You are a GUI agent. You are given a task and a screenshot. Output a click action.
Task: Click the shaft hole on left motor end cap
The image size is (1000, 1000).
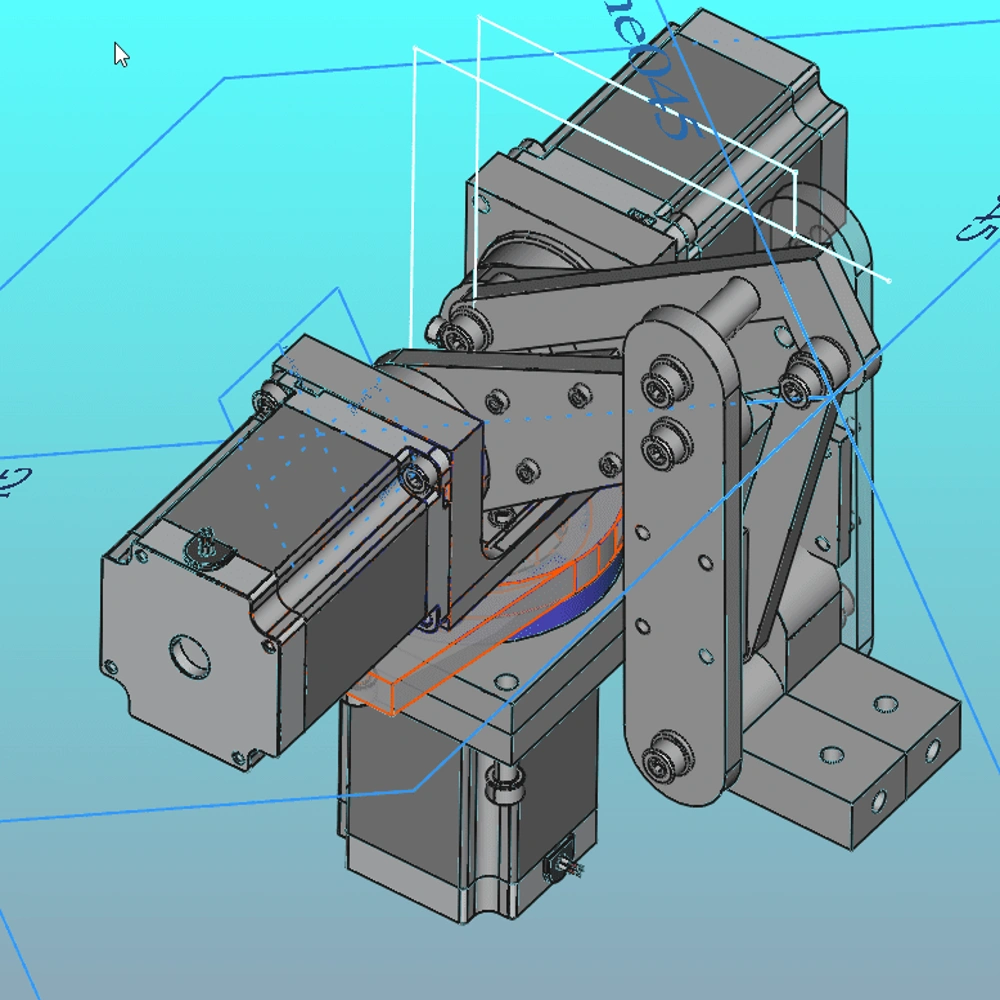tap(188, 658)
